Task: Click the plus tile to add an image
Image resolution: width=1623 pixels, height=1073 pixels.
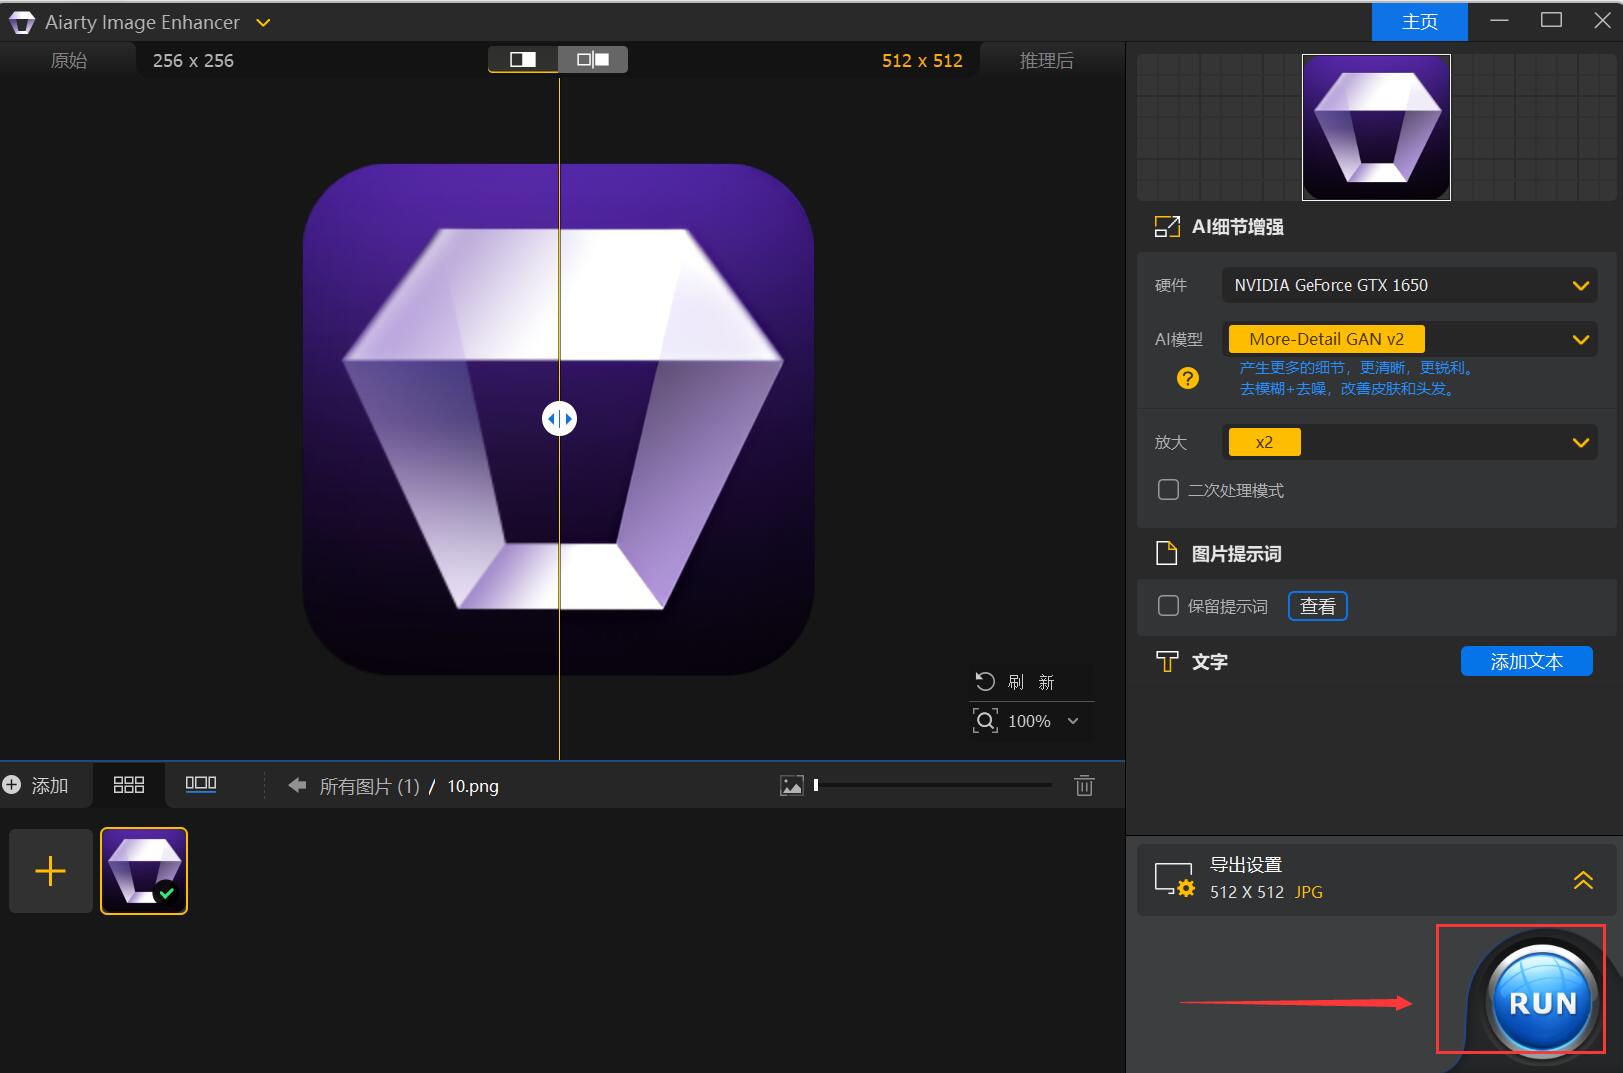Action: pyautogui.click(x=50, y=871)
